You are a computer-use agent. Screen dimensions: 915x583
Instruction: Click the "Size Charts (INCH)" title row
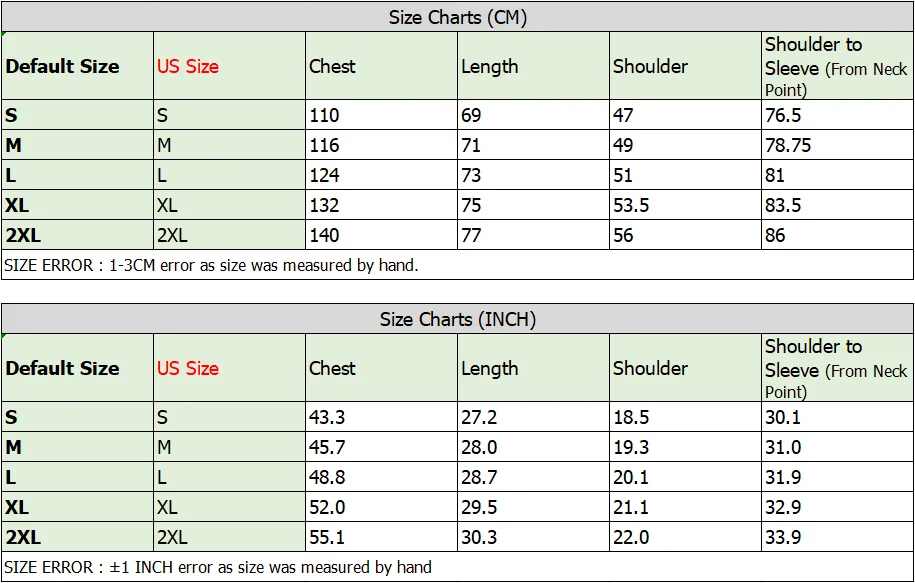pyautogui.click(x=457, y=320)
